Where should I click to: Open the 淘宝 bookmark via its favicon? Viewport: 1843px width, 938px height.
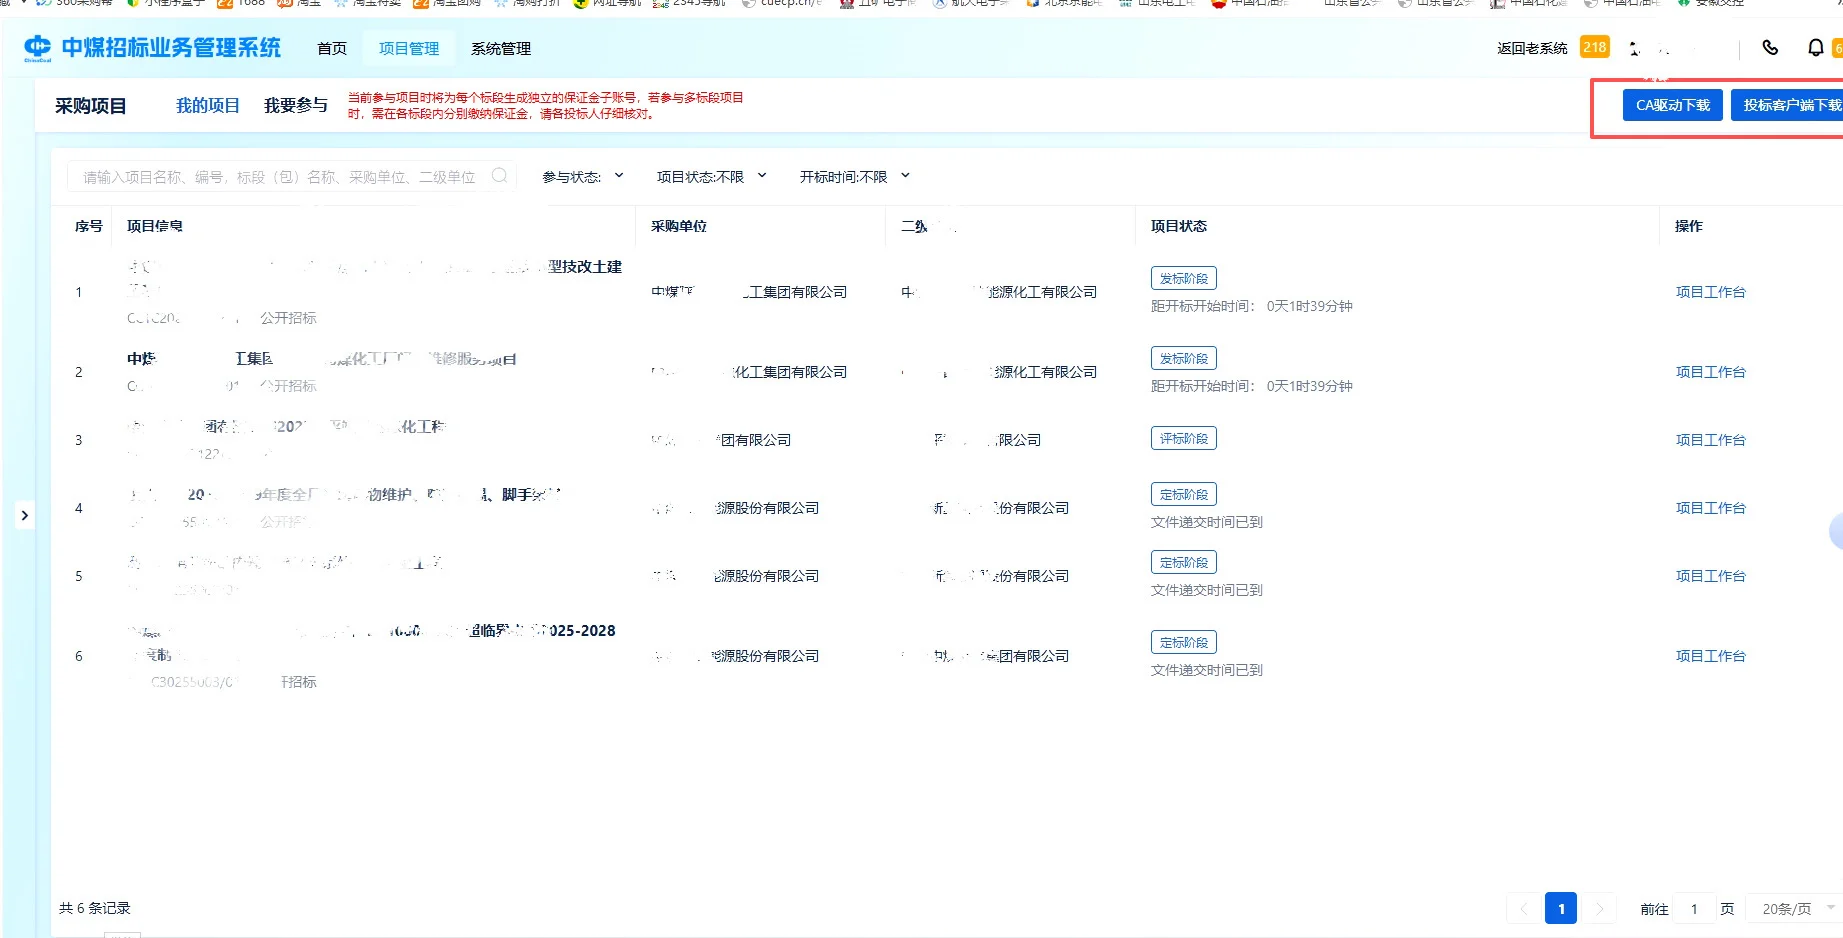point(285,3)
